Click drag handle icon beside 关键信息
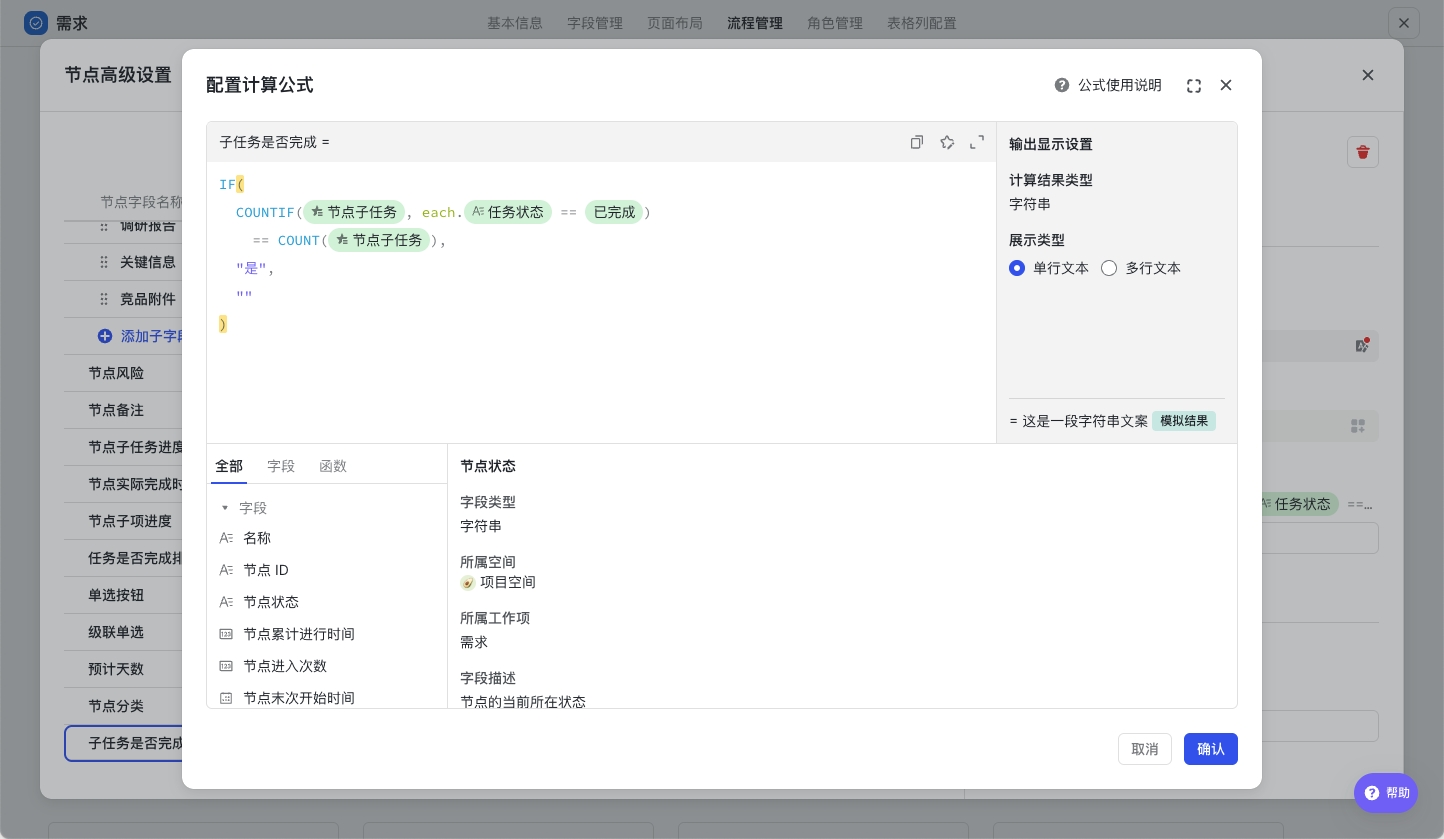Image resolution: width=1444 pixels, height=839 pixels. (x=104, y=262)
